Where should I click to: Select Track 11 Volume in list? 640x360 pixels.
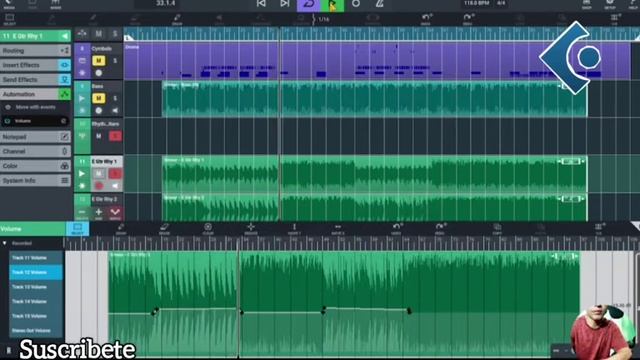36,258
